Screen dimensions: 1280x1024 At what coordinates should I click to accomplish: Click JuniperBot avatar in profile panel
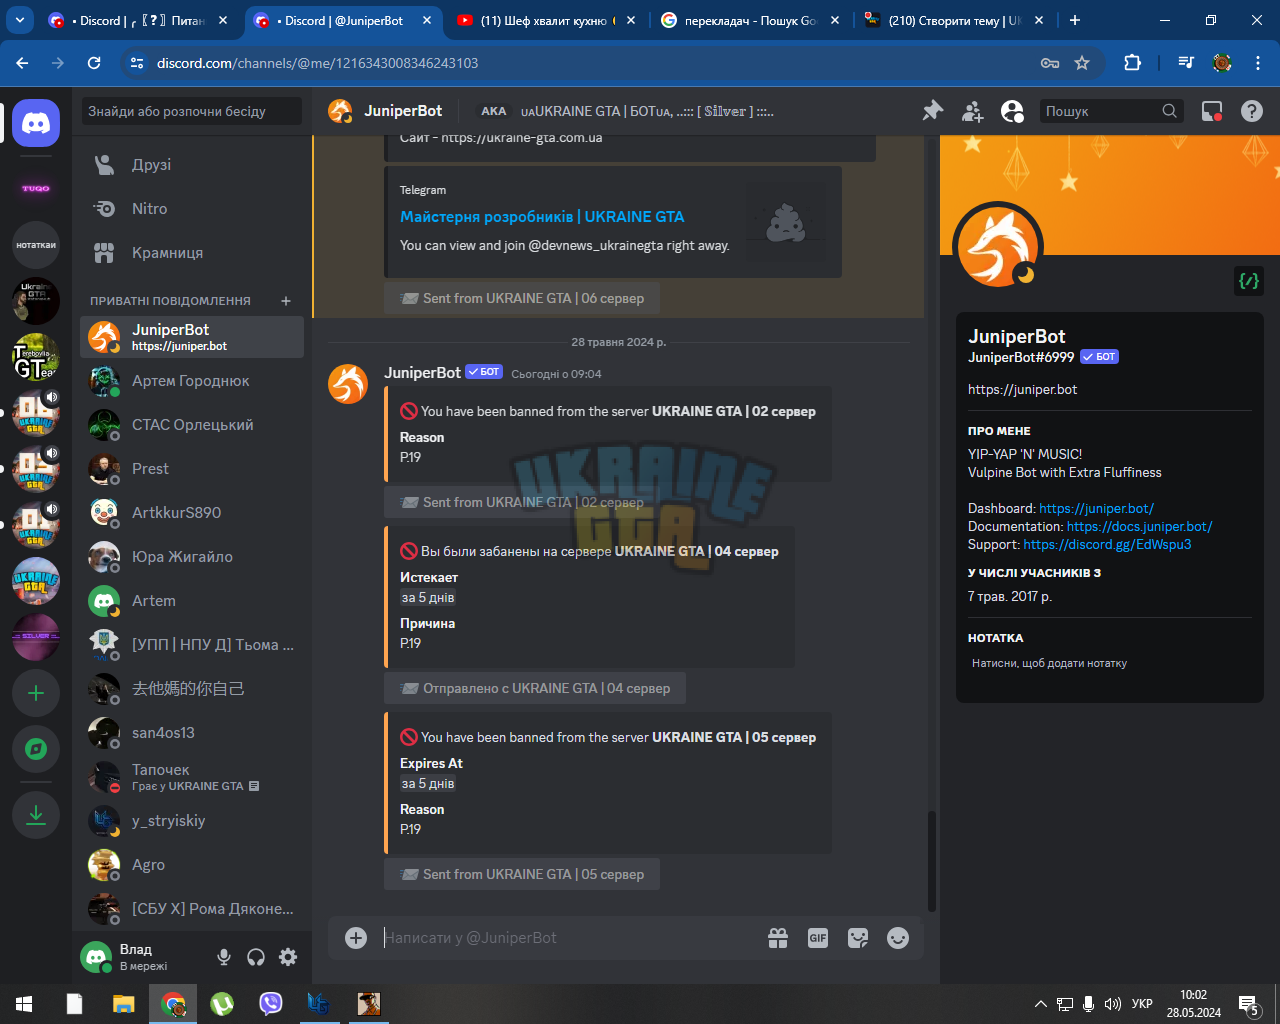998,247
